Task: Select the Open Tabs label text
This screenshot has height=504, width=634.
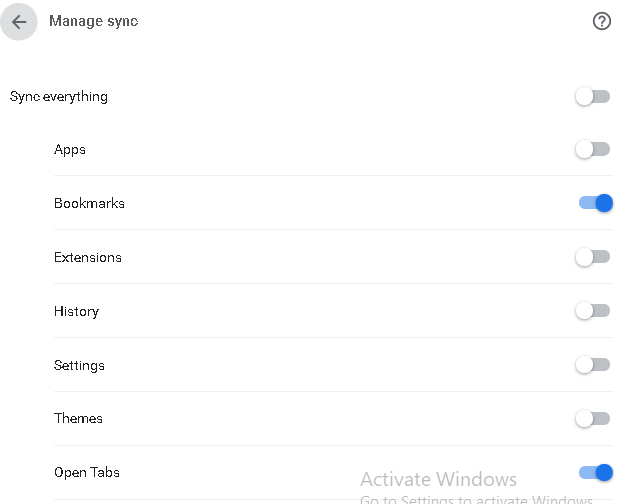Action: coord(87,472)
